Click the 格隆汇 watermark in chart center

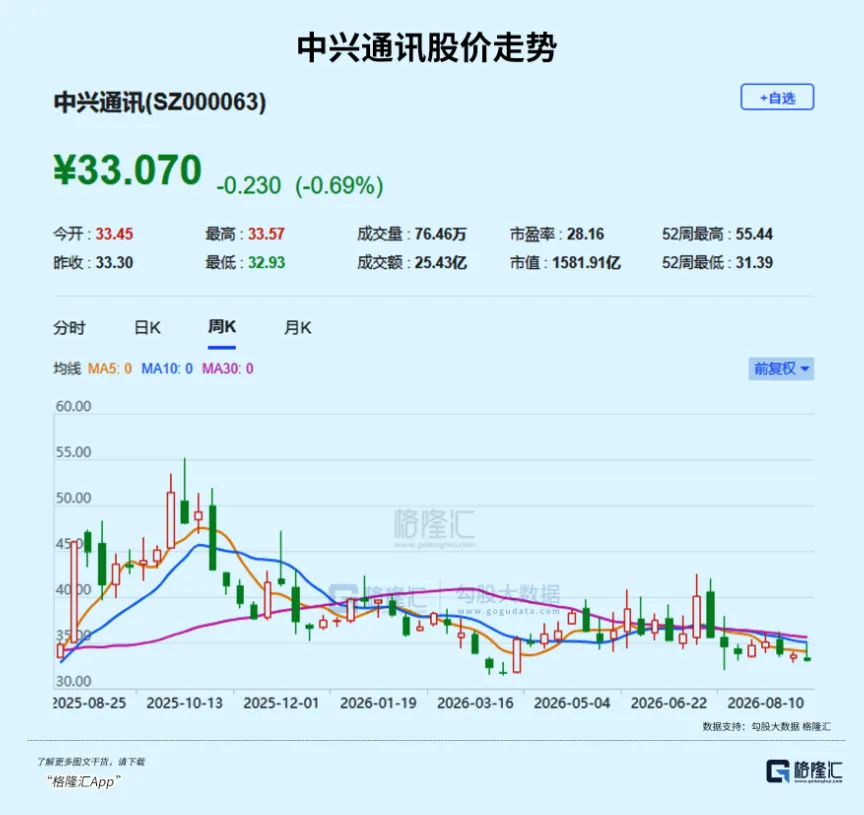[434, 527]
